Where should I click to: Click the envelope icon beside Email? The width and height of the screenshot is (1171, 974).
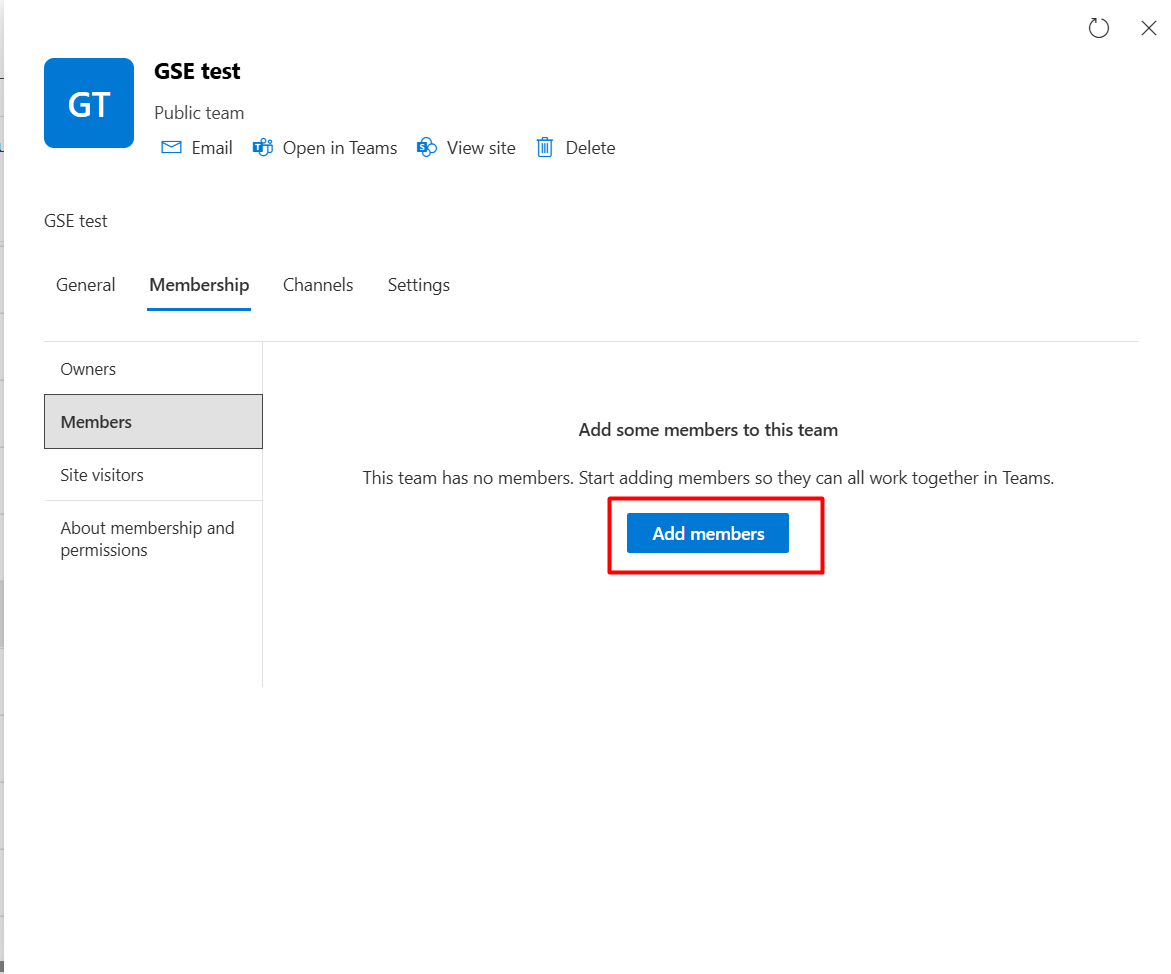click(x=172, y=148)
